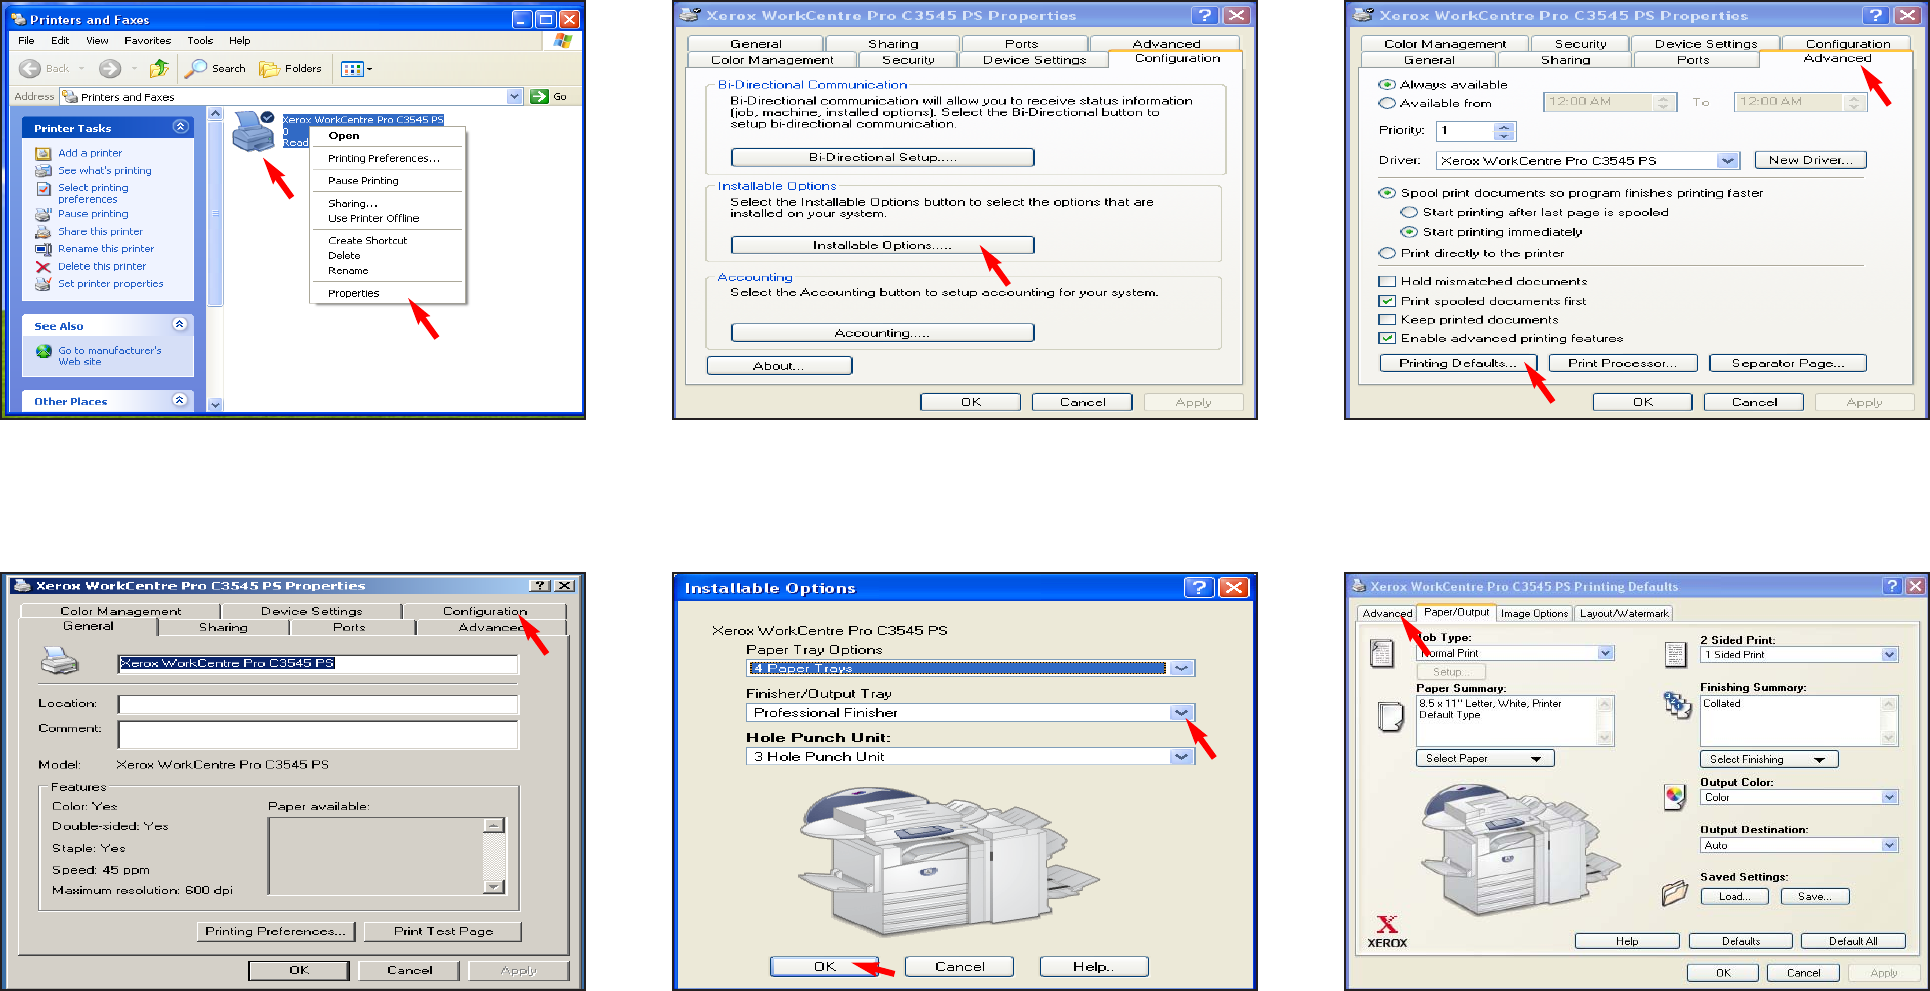Click the Set printer properties task icon
Screen dimensions: 1930x991
[x=43, y=284]
